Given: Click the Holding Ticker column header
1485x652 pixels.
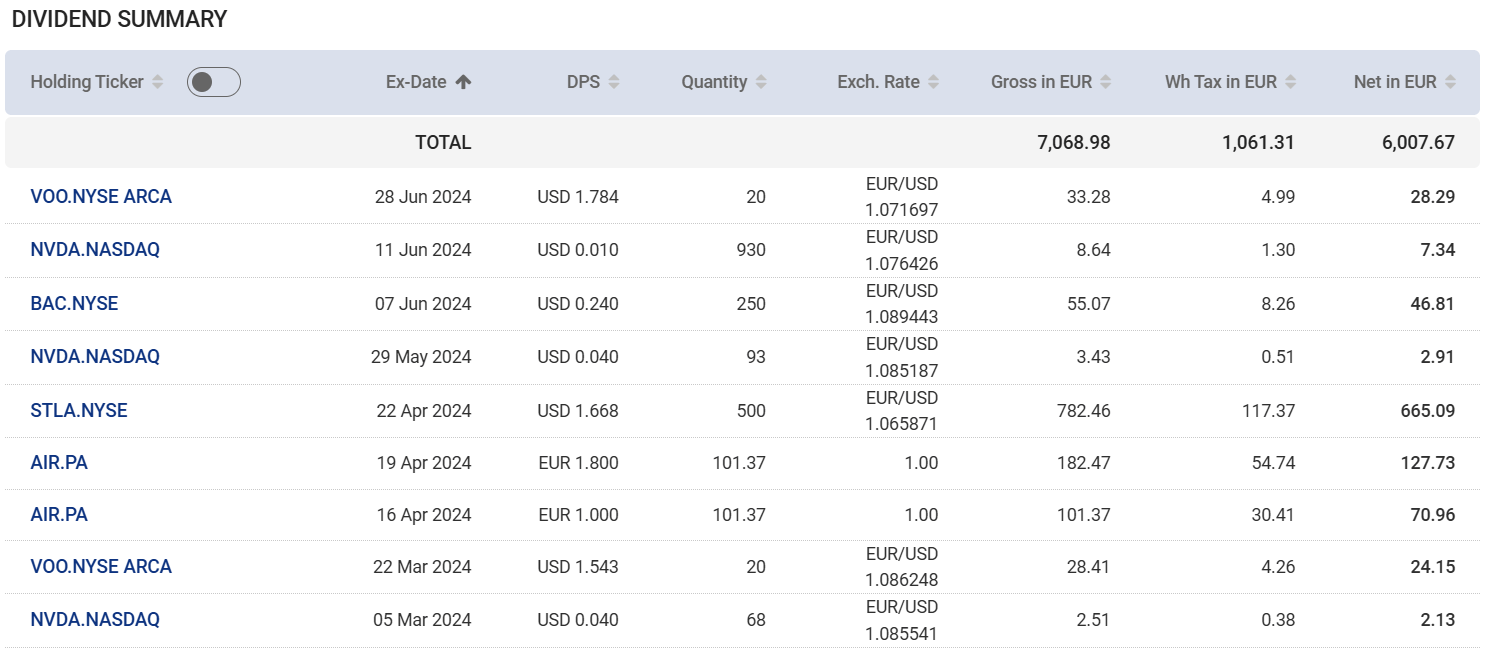Looking at the screenshot, I should pos(87,82).
